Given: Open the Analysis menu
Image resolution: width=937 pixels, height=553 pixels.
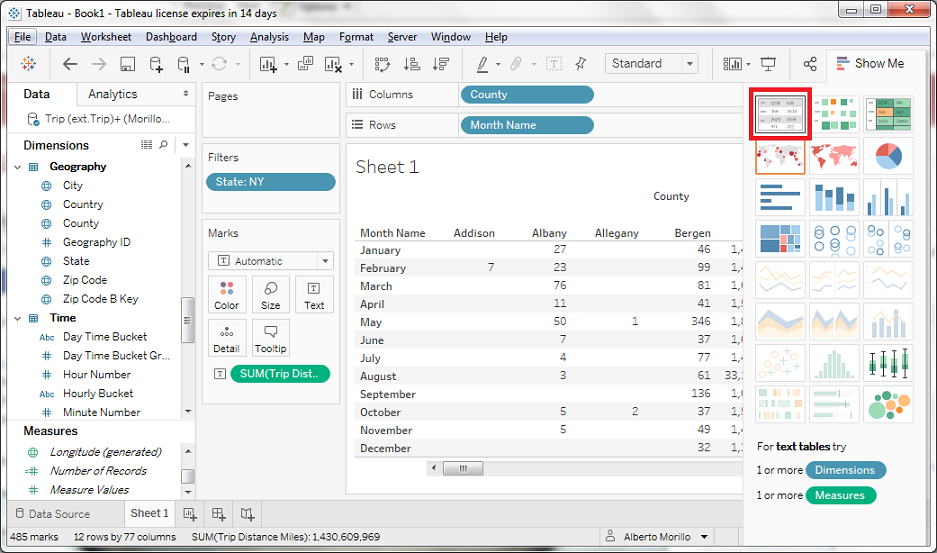Looking at the screenshot, I should [269, 37].
